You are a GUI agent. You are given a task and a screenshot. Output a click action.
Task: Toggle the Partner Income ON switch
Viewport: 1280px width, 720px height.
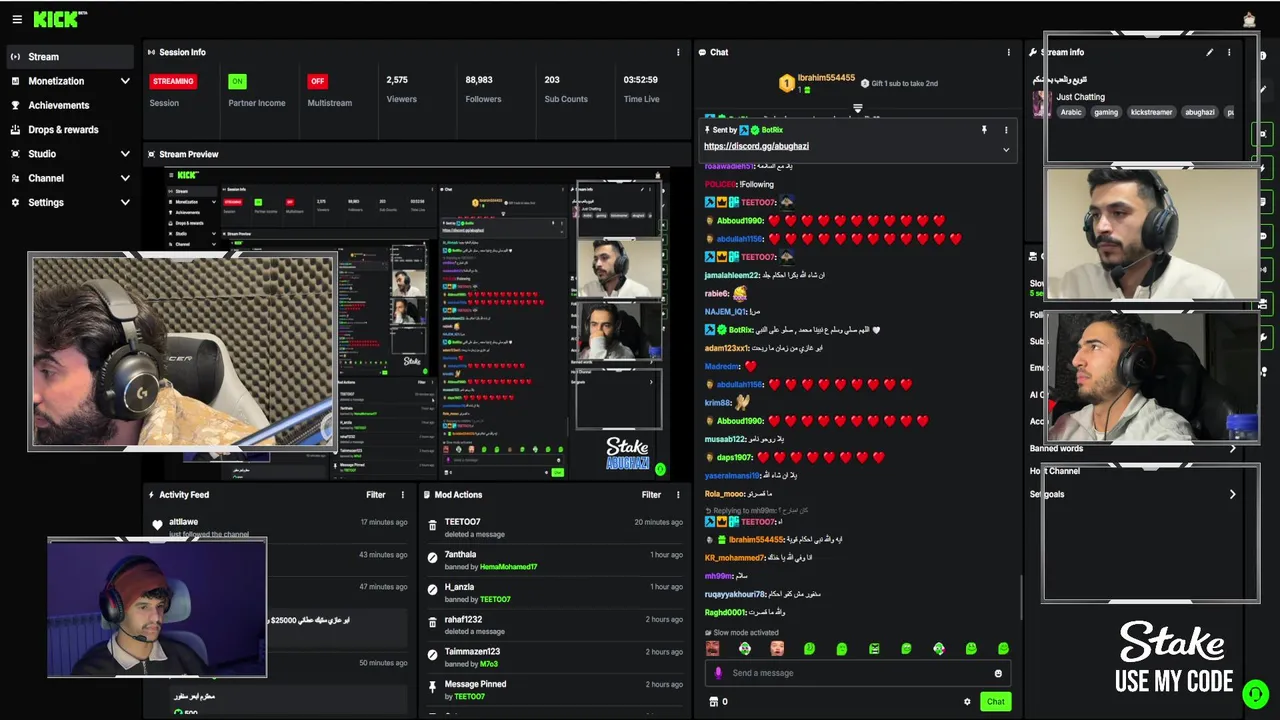tap(237, 81)
